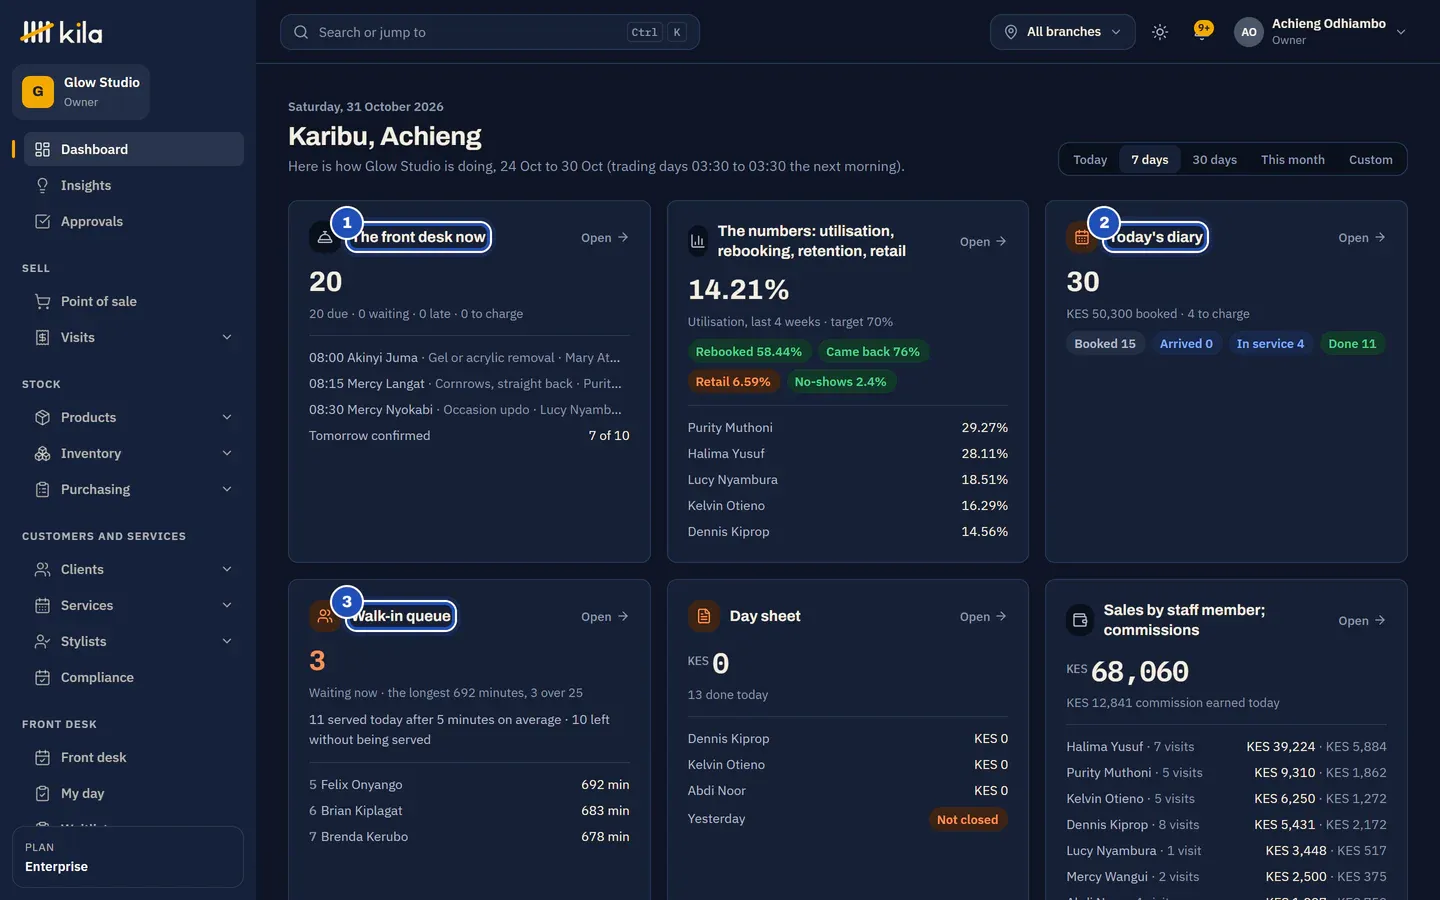Open the All branches dropdown
1440x900 pixels.
pos(1063,32)
